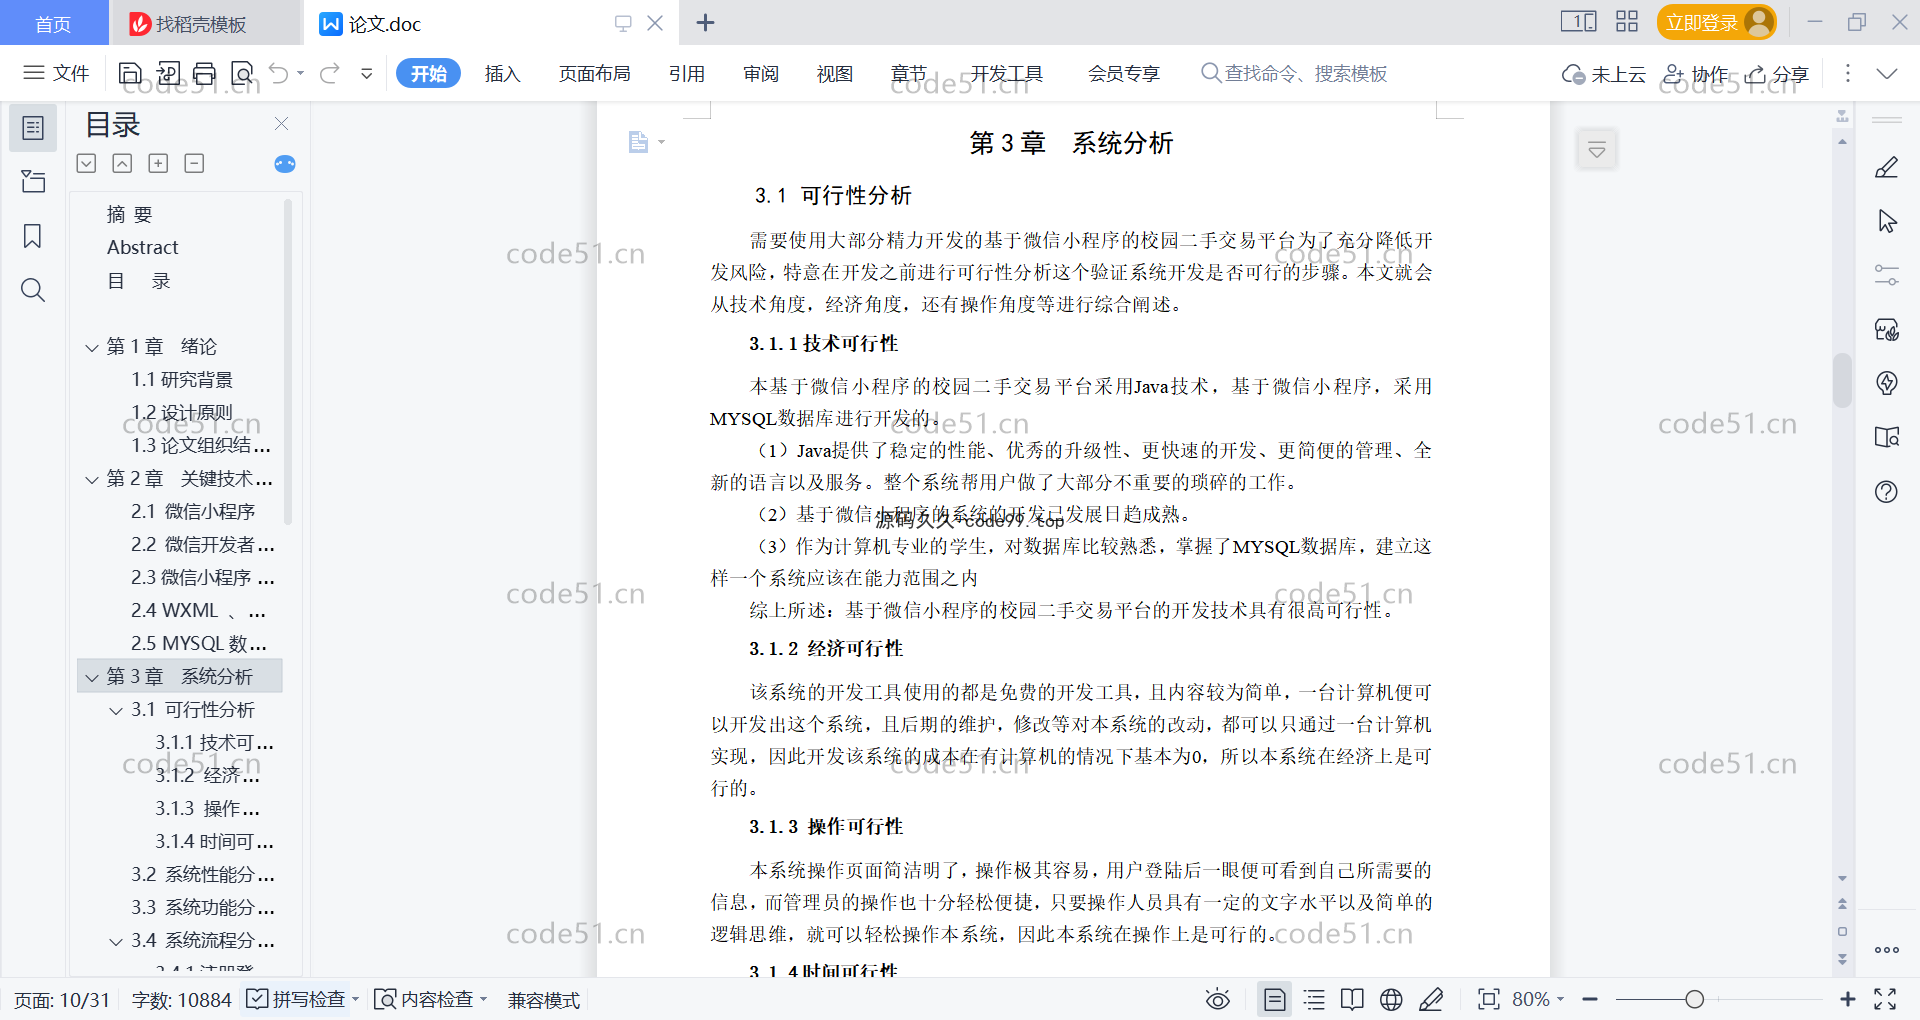Open the 视图 tab
Screen dimensions: 1920x1020
[x=835, y=73]
